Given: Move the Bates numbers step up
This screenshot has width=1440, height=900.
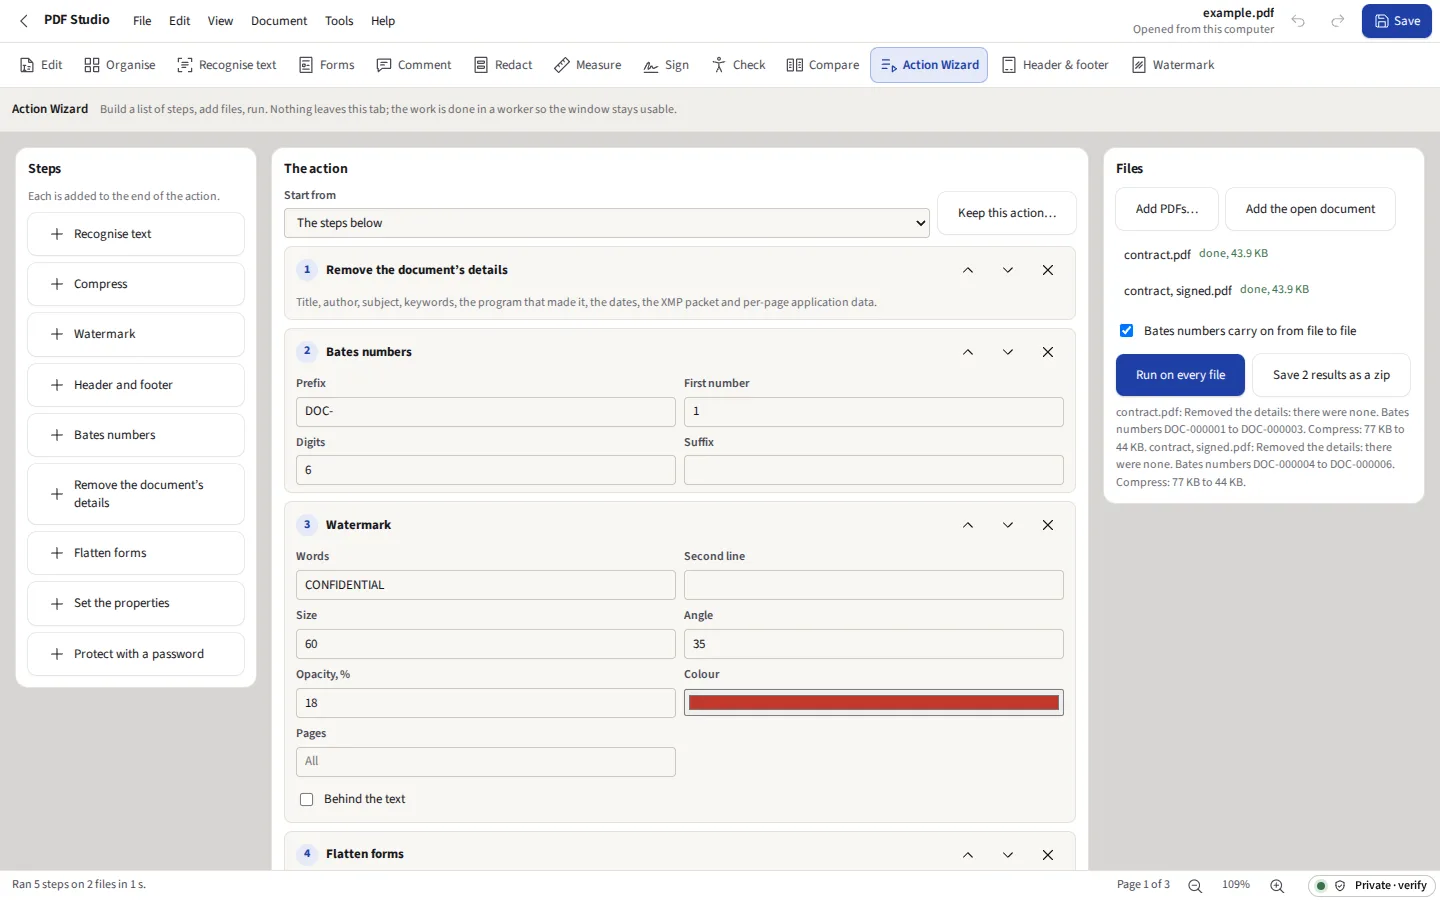Looking at the screenshot, I should pos(968,352).
